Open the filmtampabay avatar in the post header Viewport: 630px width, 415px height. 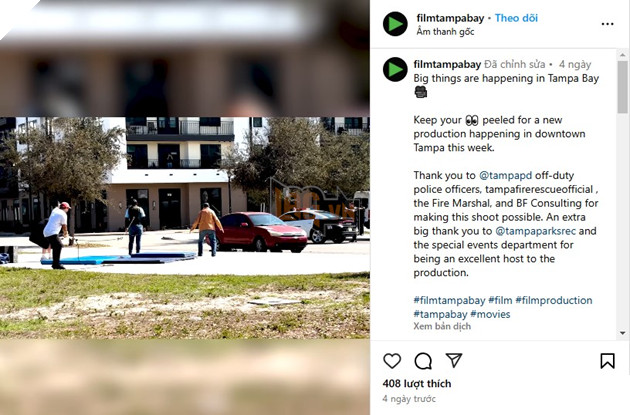click(395, 24)
